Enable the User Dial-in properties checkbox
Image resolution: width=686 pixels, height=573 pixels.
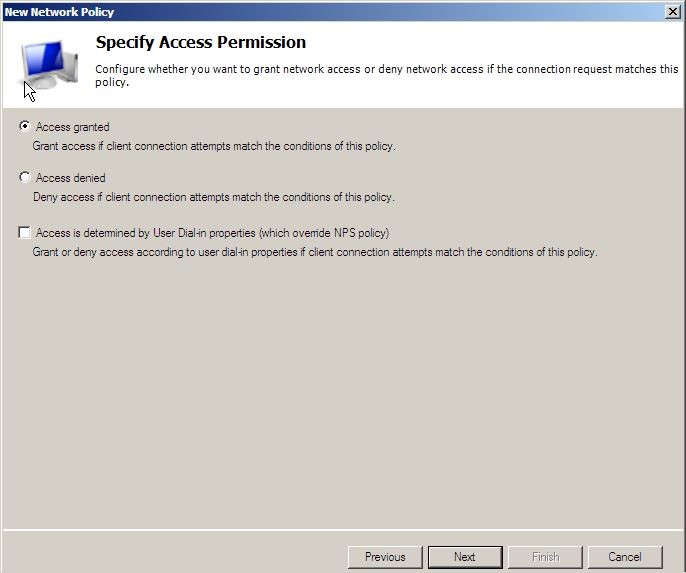point(24,232)
